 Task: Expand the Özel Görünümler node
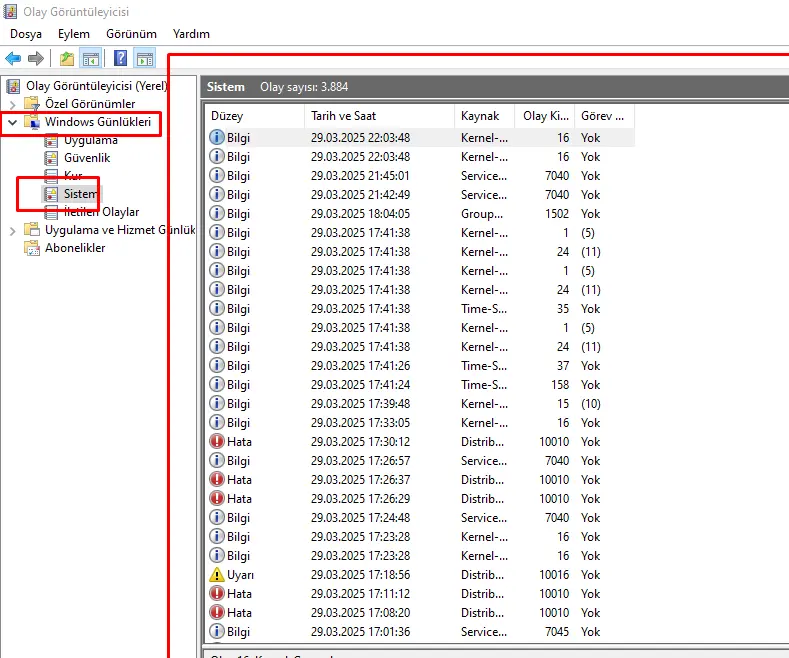coord(13,105)
